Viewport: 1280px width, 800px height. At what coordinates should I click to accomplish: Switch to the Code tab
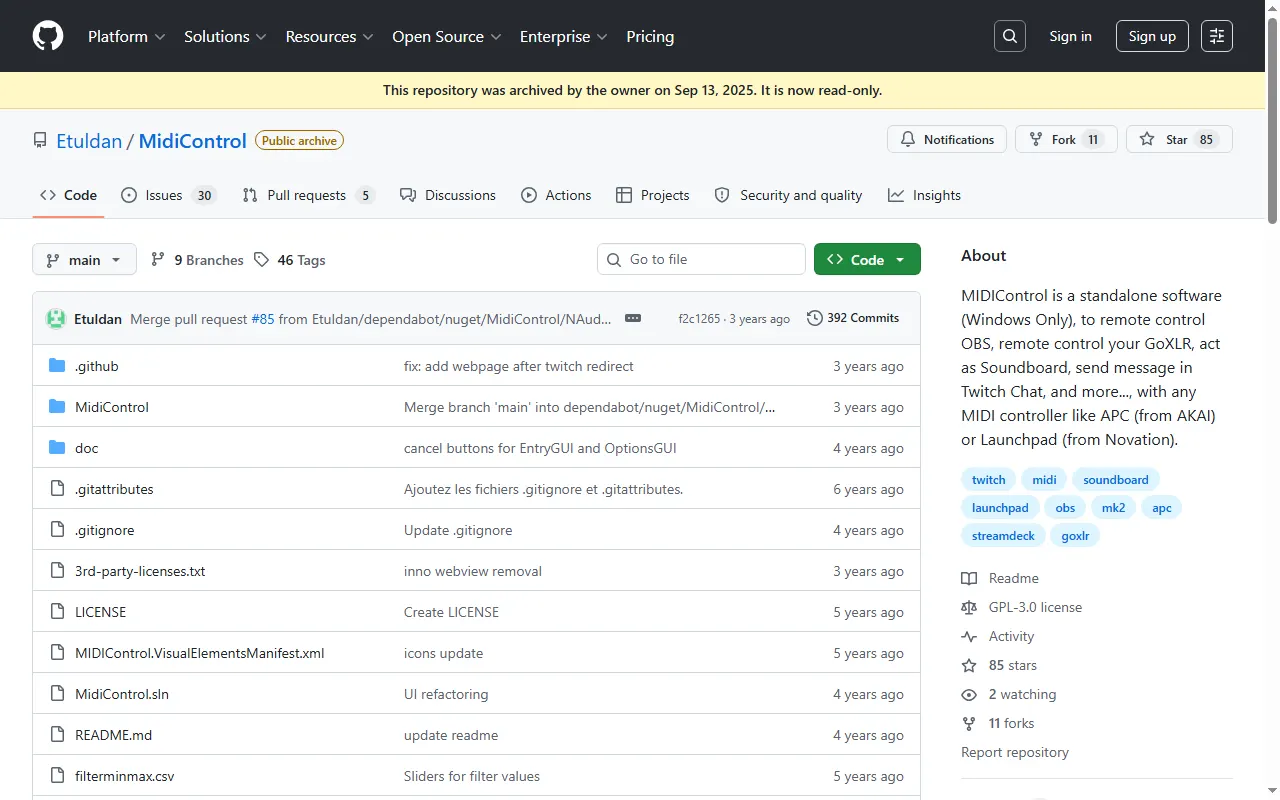pos(68,195)
